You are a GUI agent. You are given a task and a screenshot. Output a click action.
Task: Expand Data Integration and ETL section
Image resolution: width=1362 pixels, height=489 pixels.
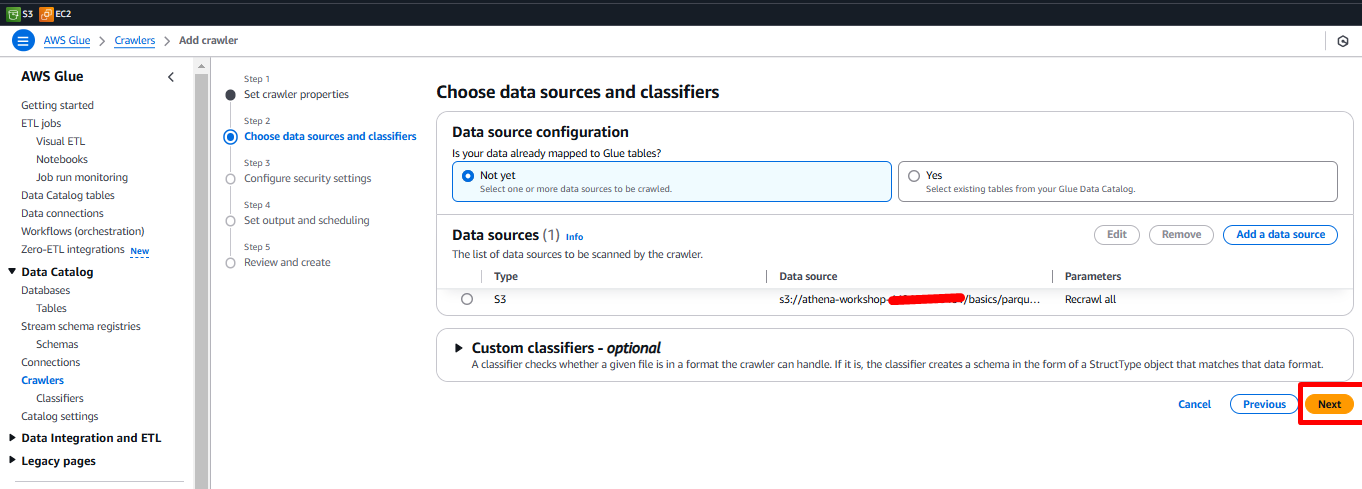pyautogui.click(x=12, y=438)
